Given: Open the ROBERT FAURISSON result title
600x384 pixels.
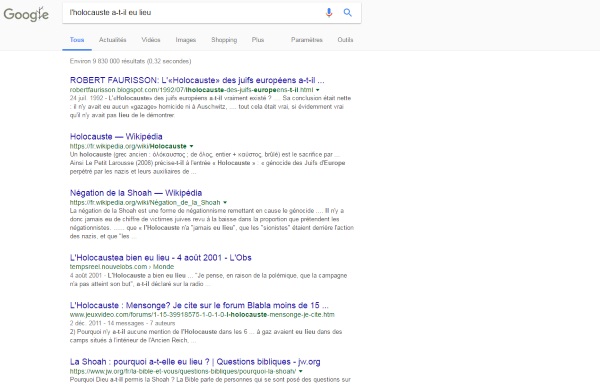Looking at the screenshot, I should coord(197,80).
